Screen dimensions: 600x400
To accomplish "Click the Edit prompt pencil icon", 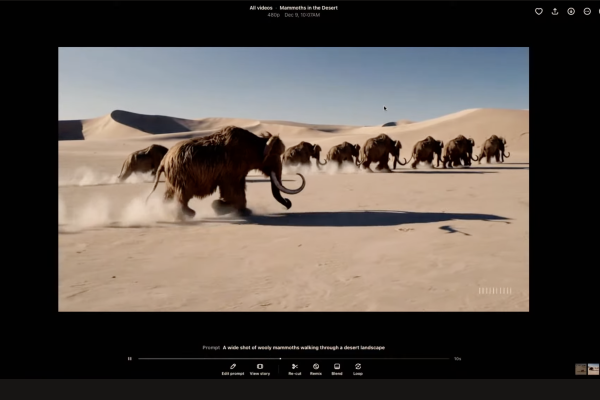I will pyautogui.click(x=232, y=367).
